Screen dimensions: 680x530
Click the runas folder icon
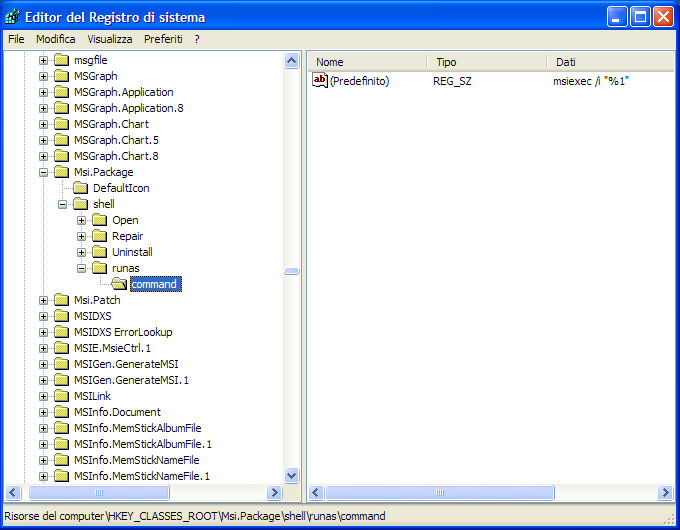100,268
